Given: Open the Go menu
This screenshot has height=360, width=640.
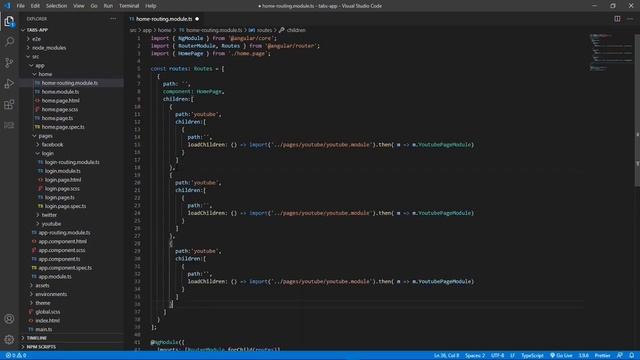Looking at the screenshot, I should pyautogui.click(x=94, y=6).
